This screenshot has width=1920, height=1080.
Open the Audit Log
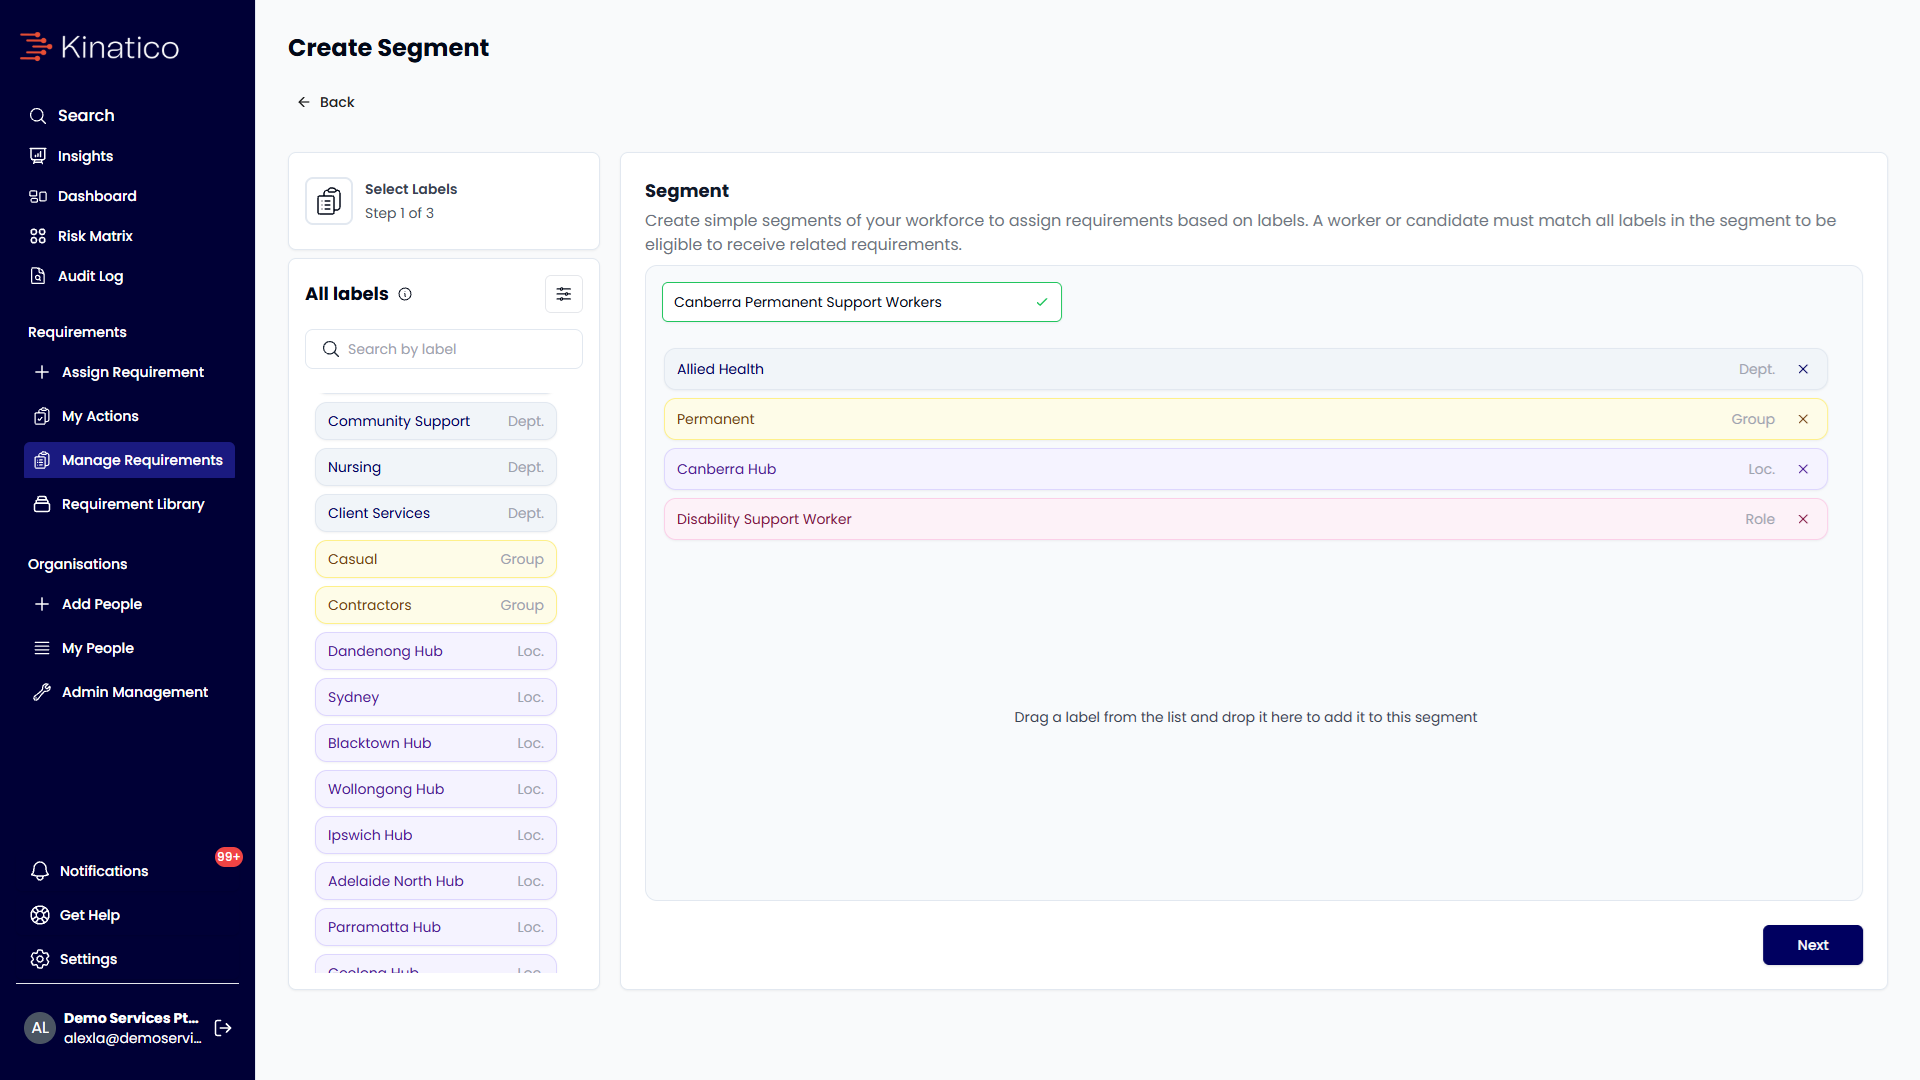click(76, 276)
